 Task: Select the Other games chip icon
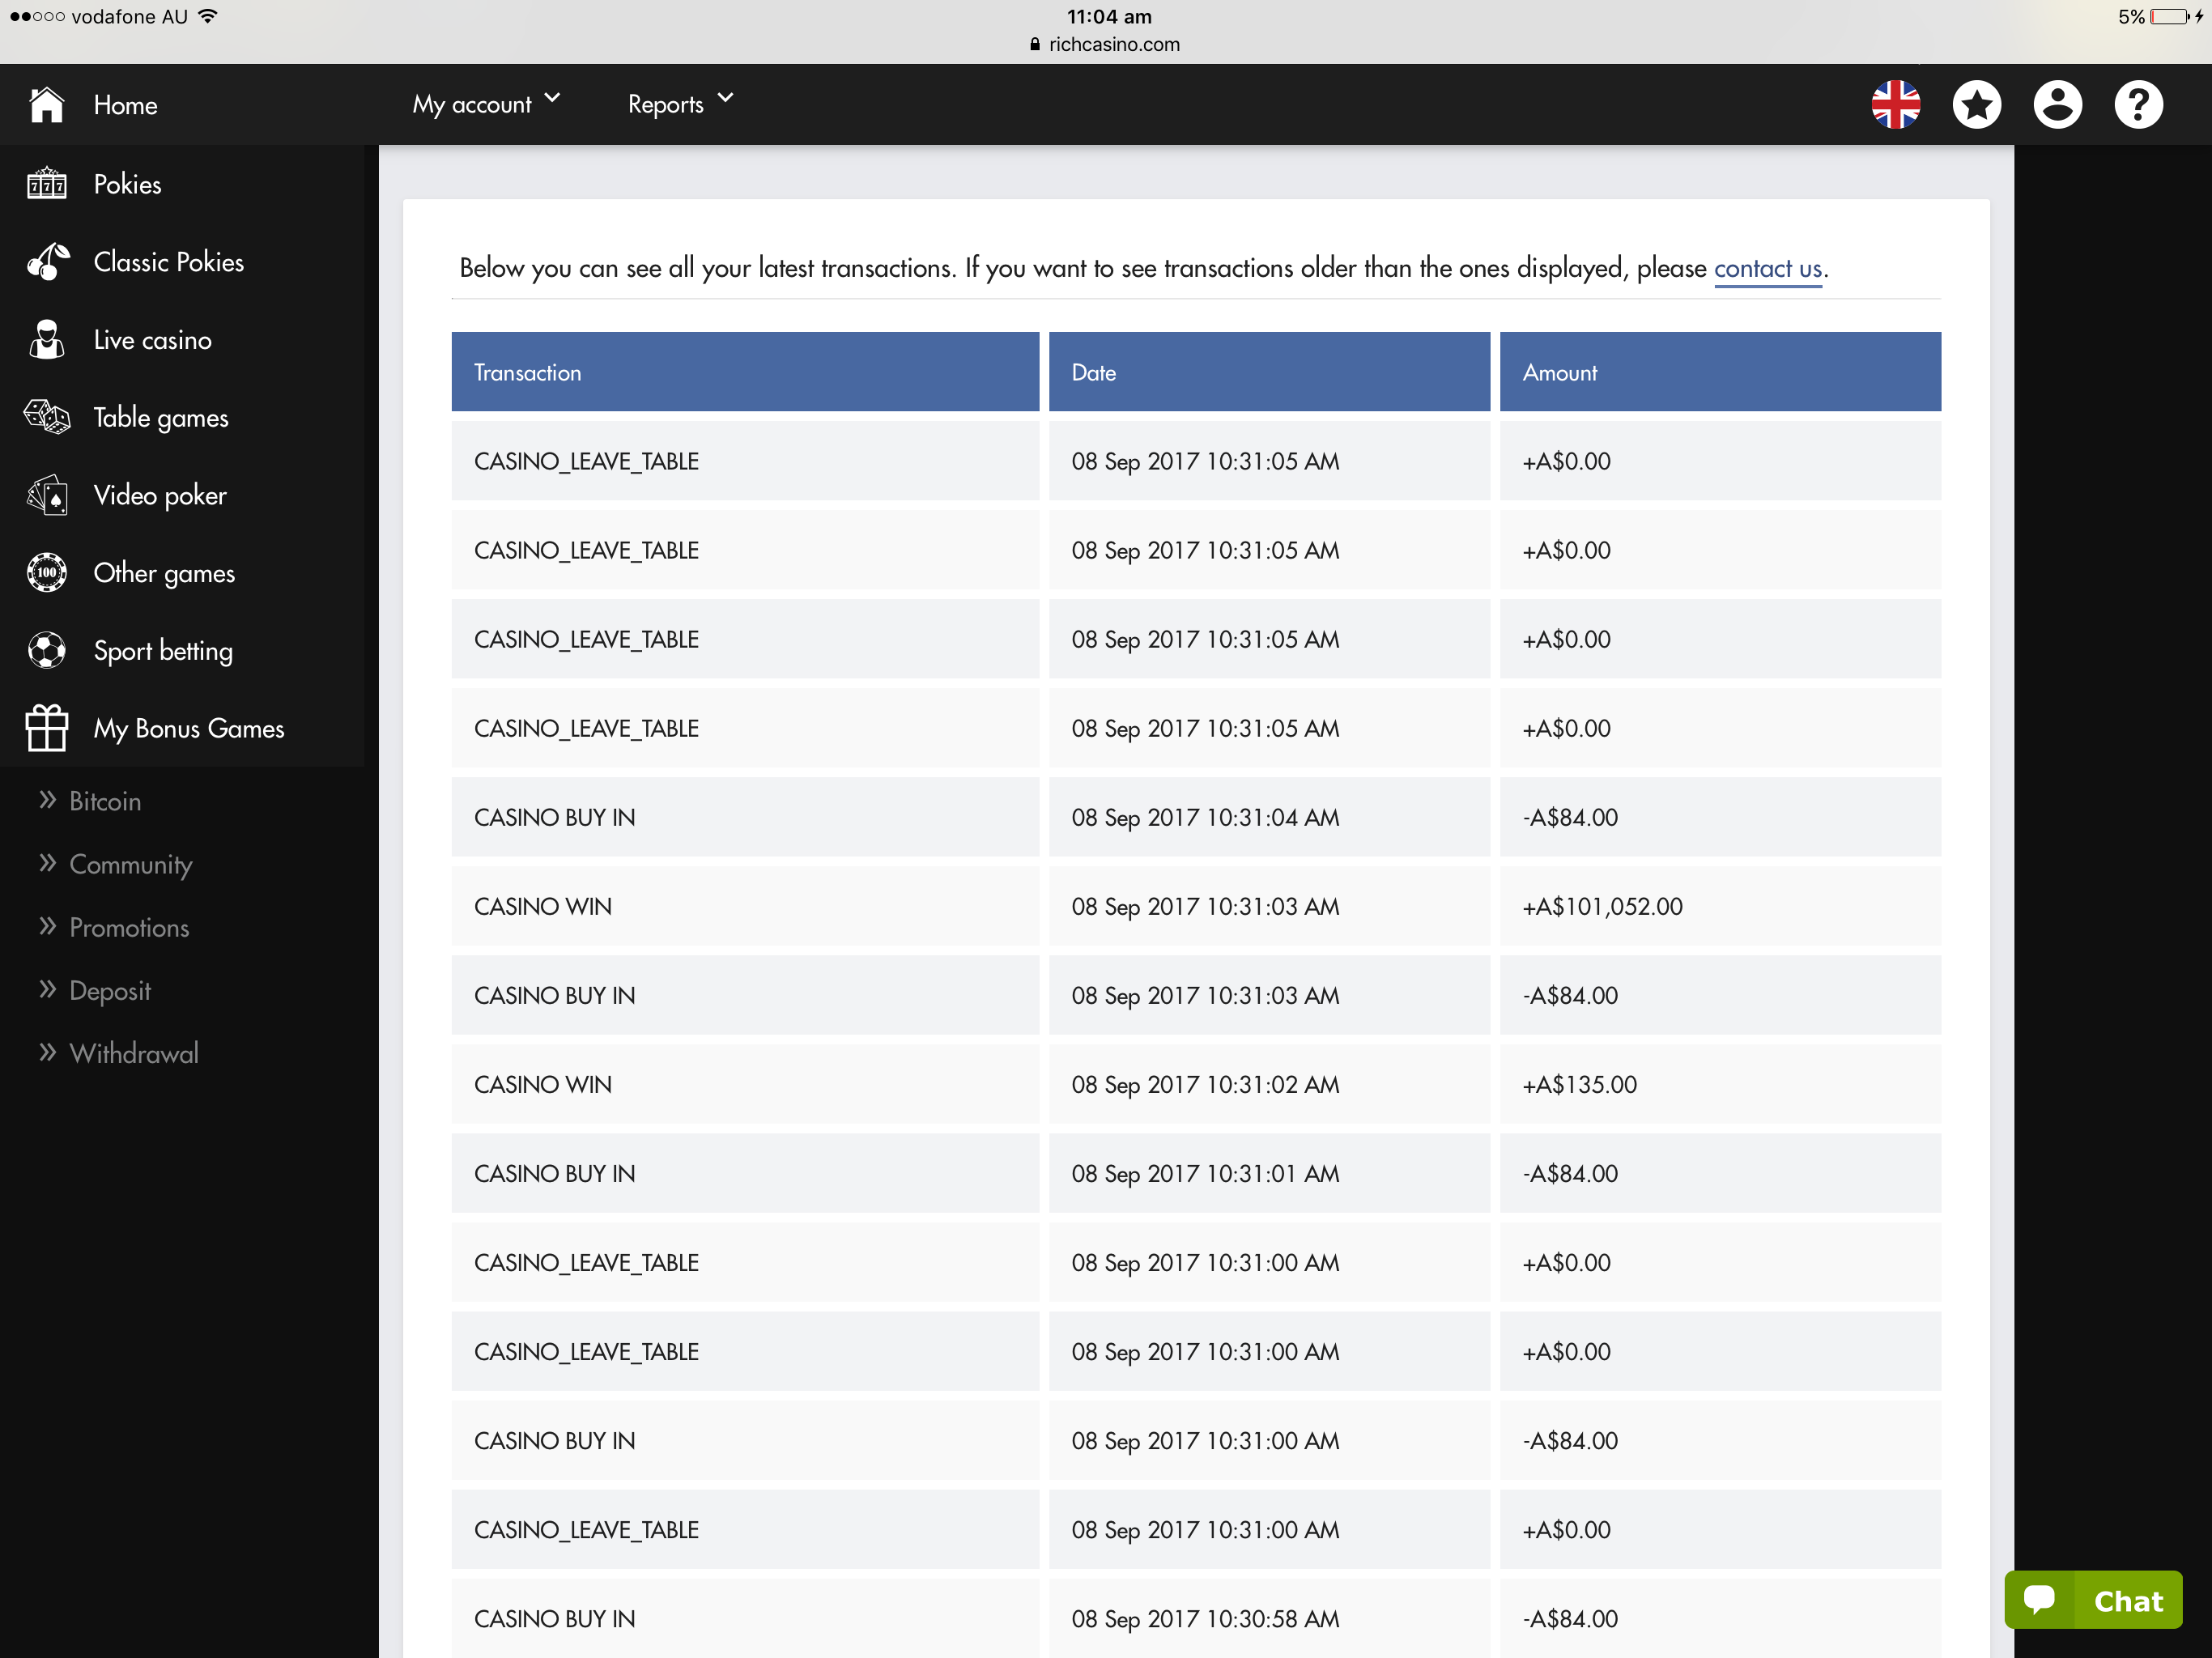(46, 572)
